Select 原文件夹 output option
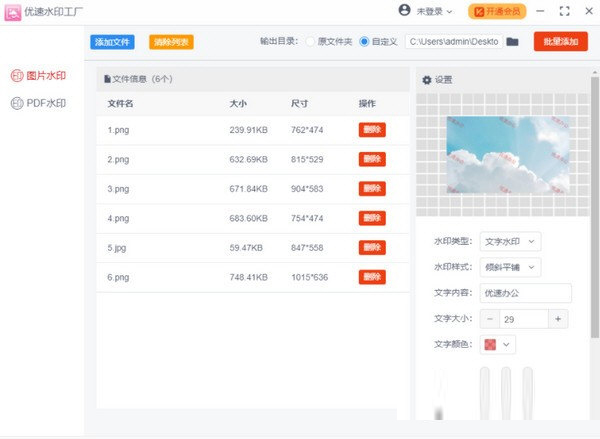Image resolution: width=600 pixels, height=439 pixels. click(x=310, y=42)
